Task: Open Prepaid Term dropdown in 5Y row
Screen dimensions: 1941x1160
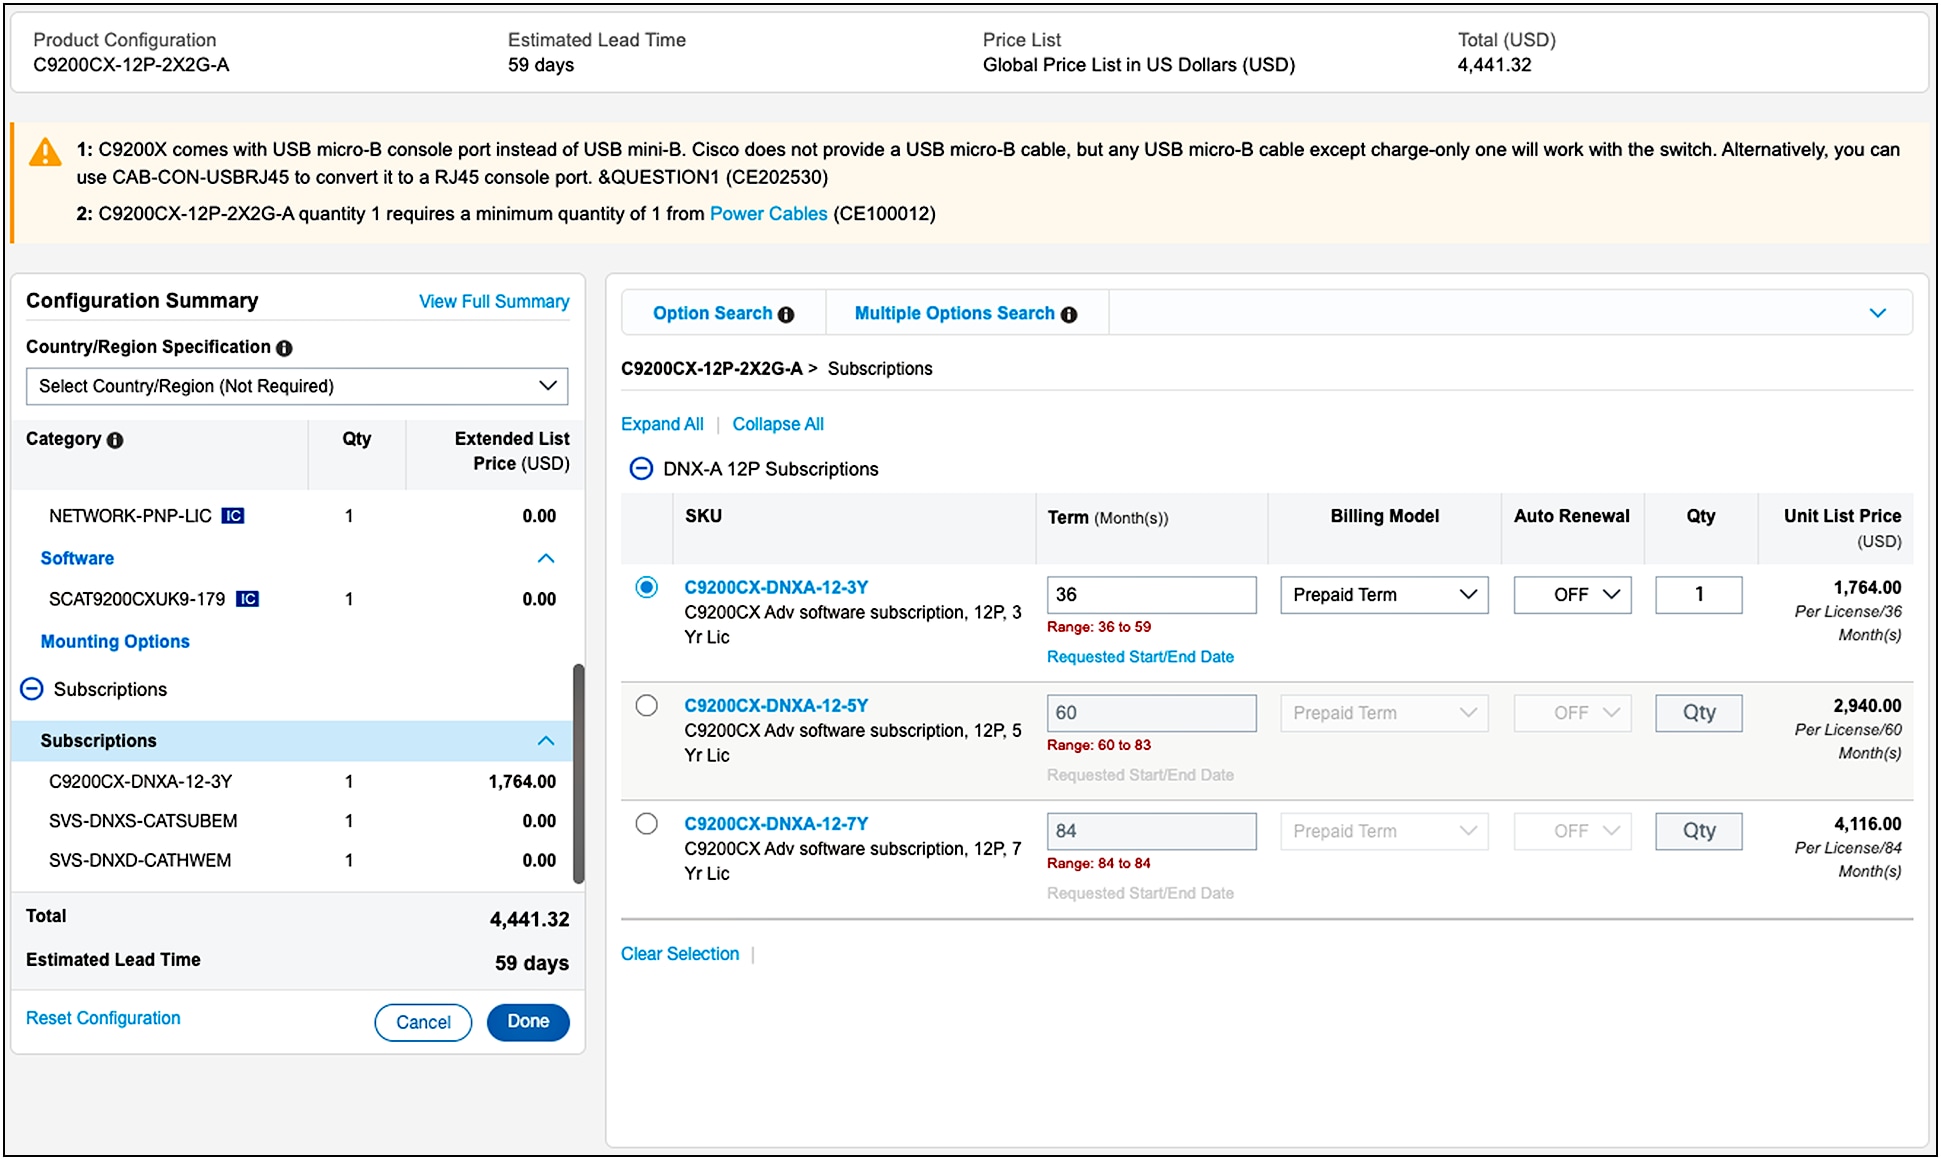Action: click(1384, 713)
